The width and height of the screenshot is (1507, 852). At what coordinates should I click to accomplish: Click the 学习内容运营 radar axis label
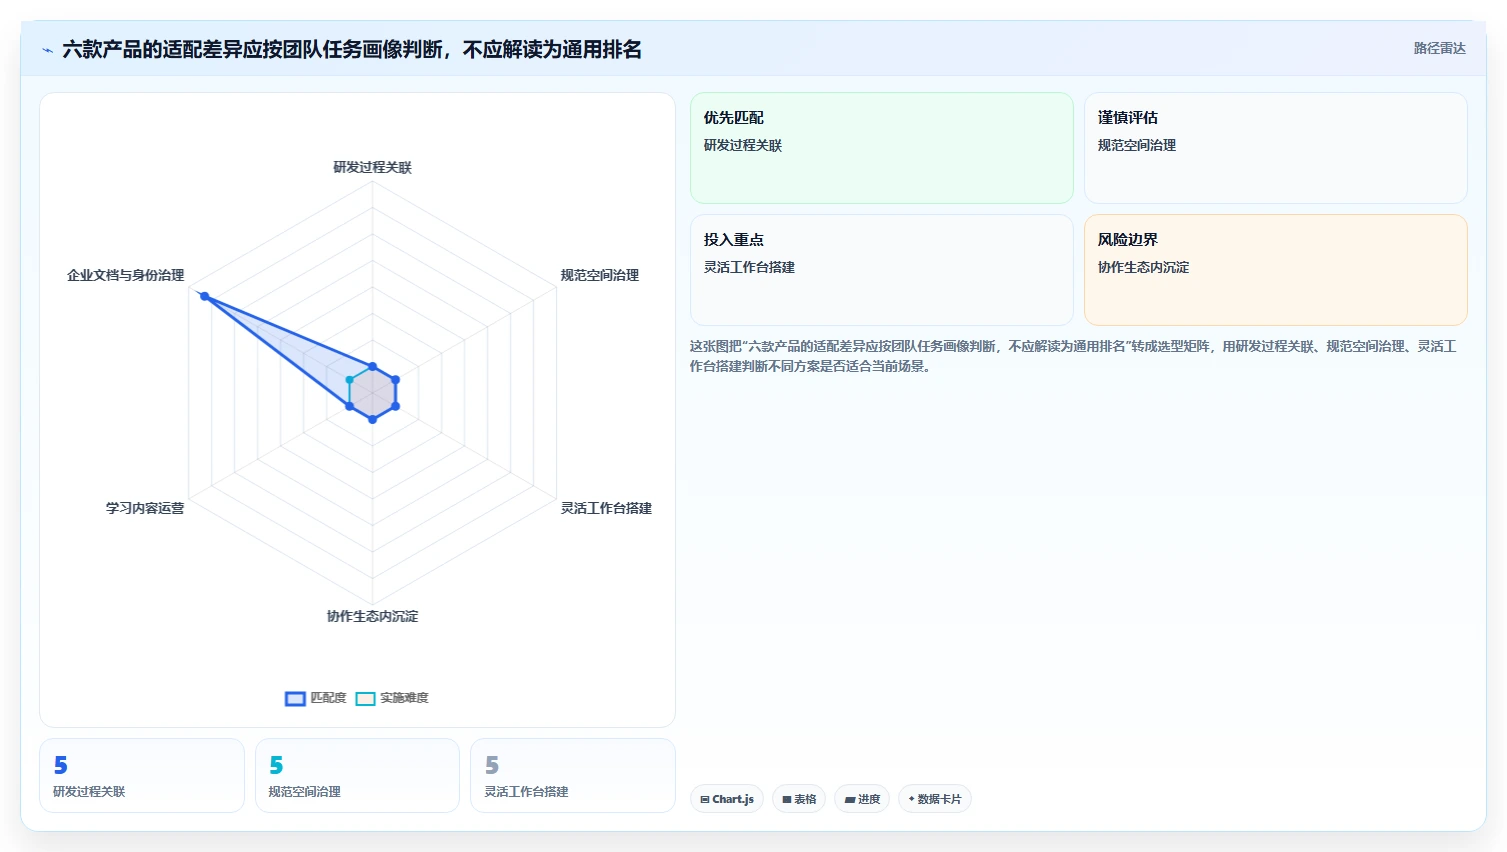tap(145, 508)
